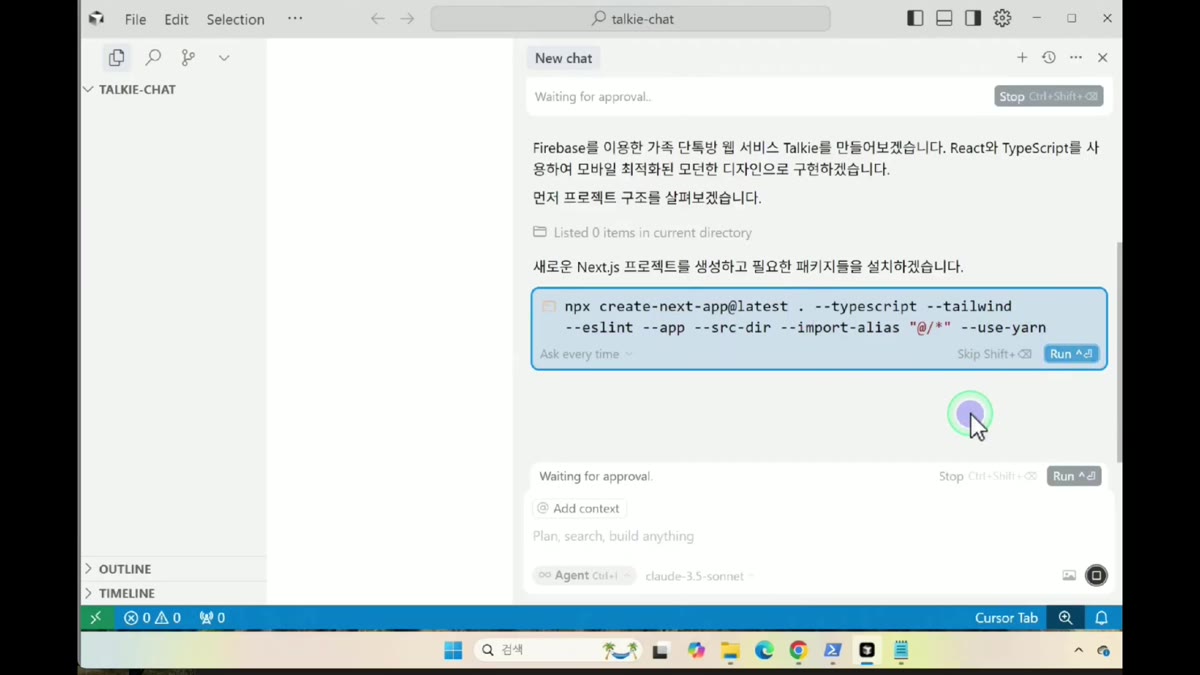Open remote window green status icon
The image size is (1200, 675).
click(x=96, y=618)
